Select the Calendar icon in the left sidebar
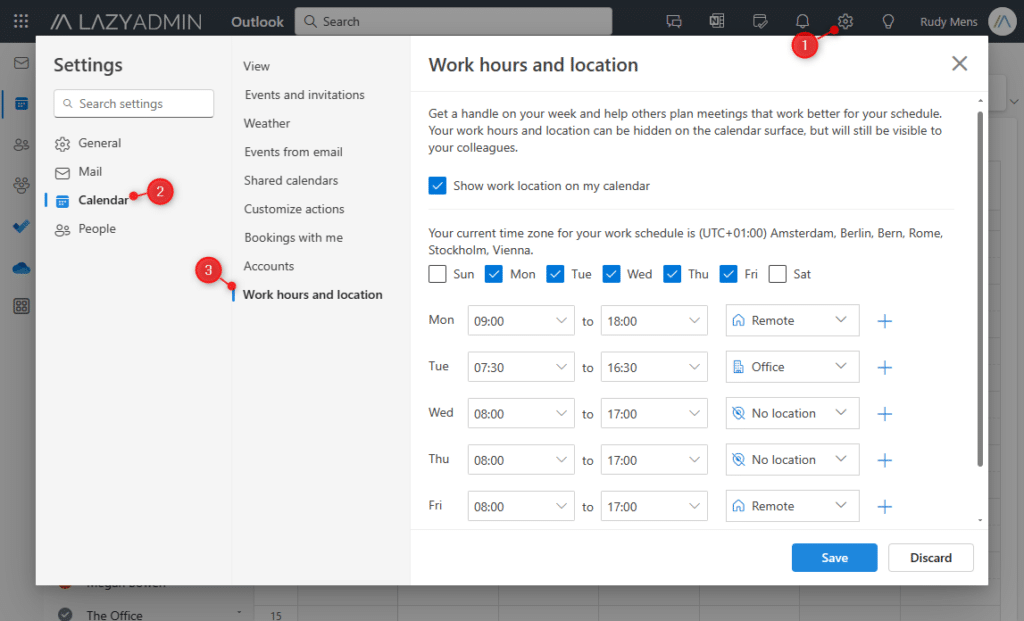This screenshot has width=1024, height=621. point(22,103)
